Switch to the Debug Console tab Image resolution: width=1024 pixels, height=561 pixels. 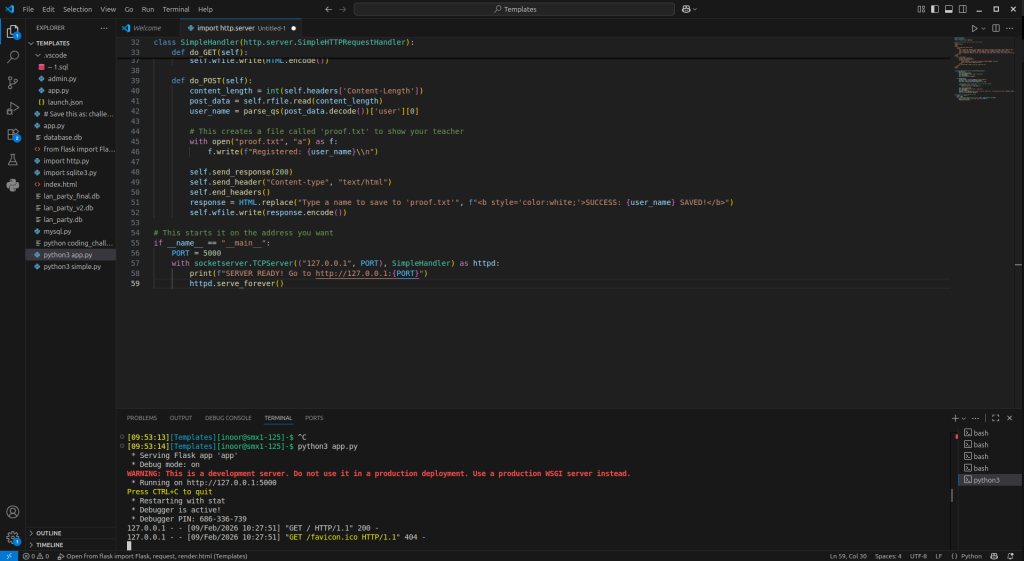[228, 417]
